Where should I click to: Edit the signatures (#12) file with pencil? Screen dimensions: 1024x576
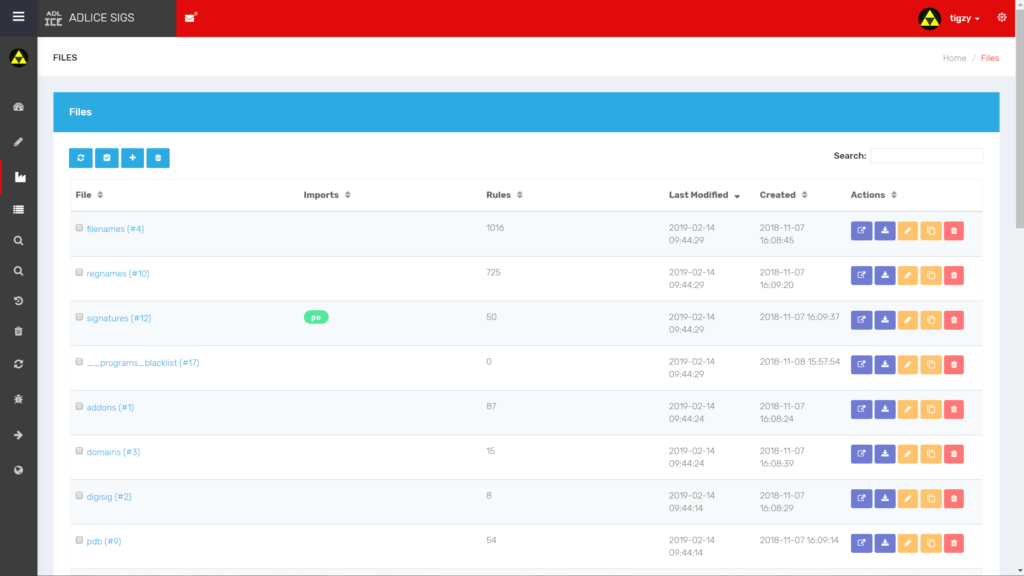(908, 320)
